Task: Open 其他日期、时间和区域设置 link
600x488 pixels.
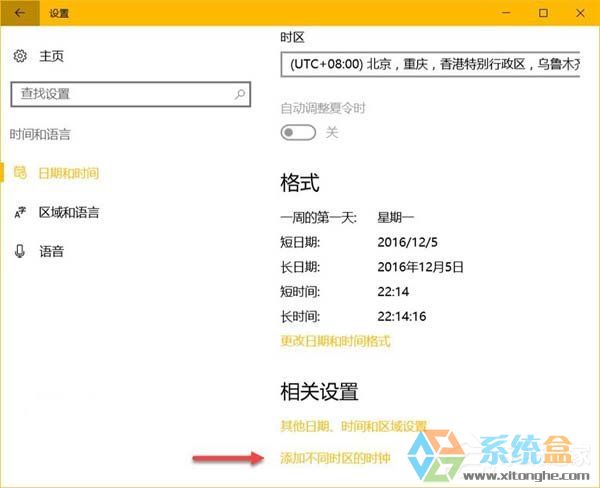Action: click(354, 426)
